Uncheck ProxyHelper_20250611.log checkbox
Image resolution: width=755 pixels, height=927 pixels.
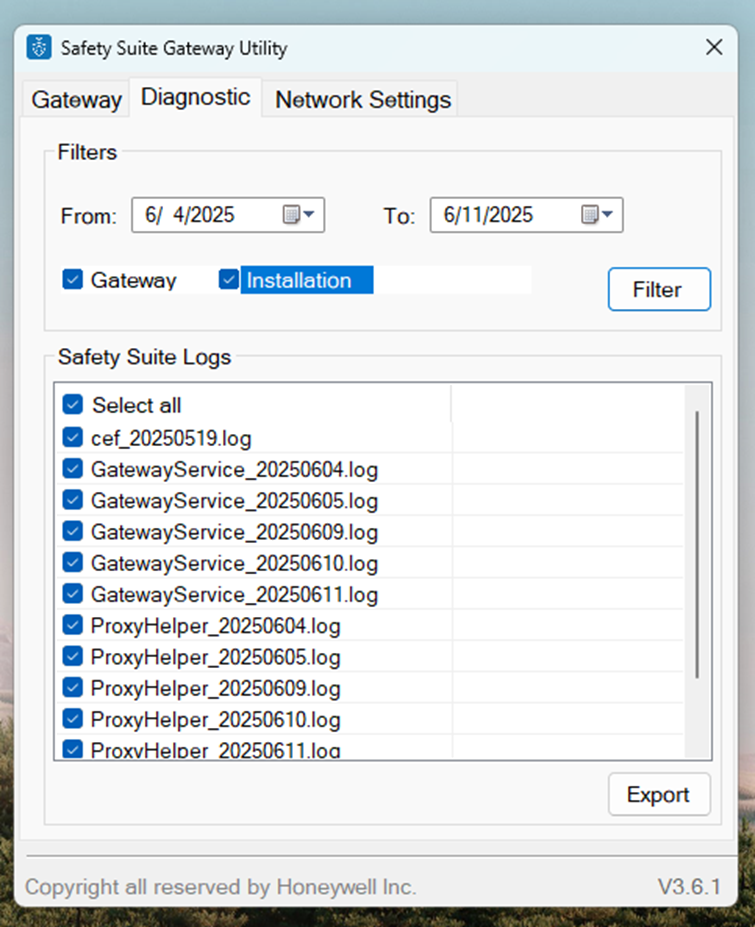click(73, 750)
